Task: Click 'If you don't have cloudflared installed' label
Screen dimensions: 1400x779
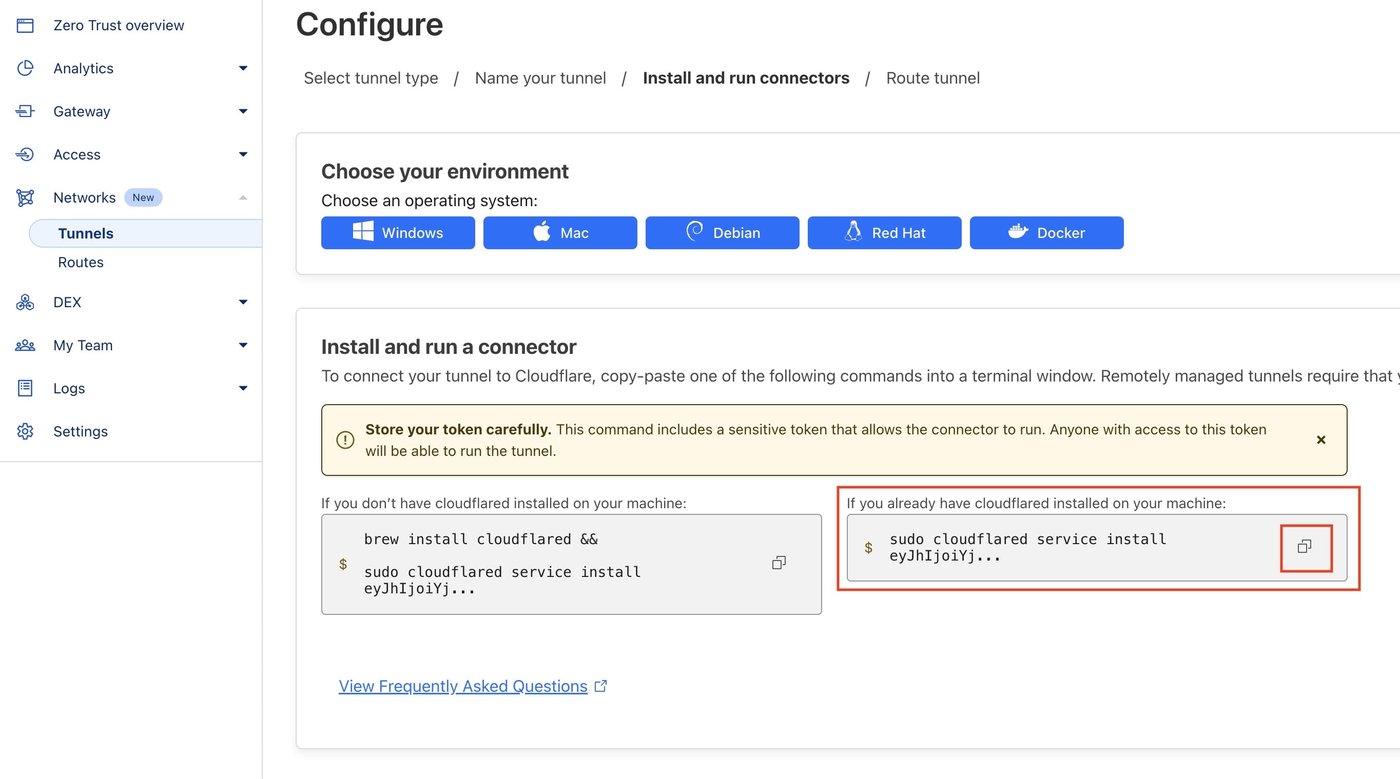Action: [504, 503]
